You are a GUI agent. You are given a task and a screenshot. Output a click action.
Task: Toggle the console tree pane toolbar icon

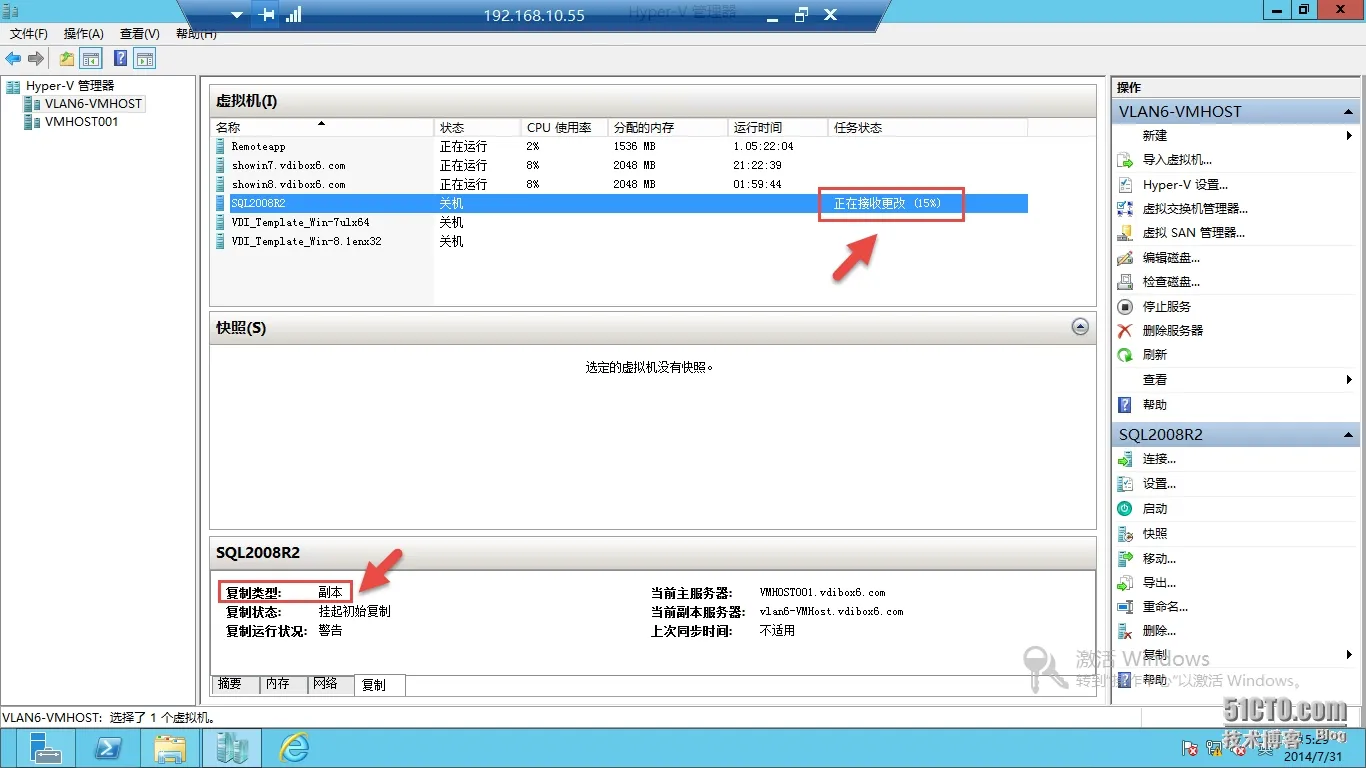point(91,59)
